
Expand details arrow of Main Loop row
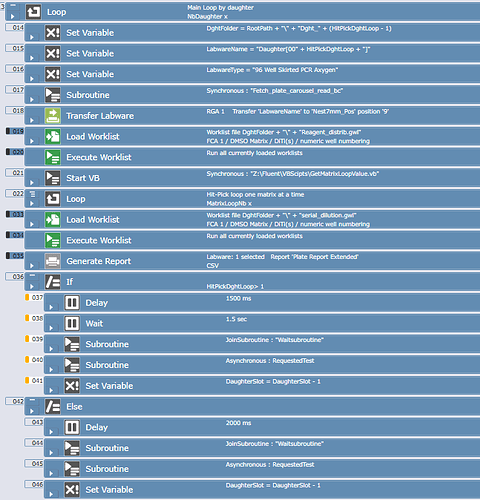[13, 16]
